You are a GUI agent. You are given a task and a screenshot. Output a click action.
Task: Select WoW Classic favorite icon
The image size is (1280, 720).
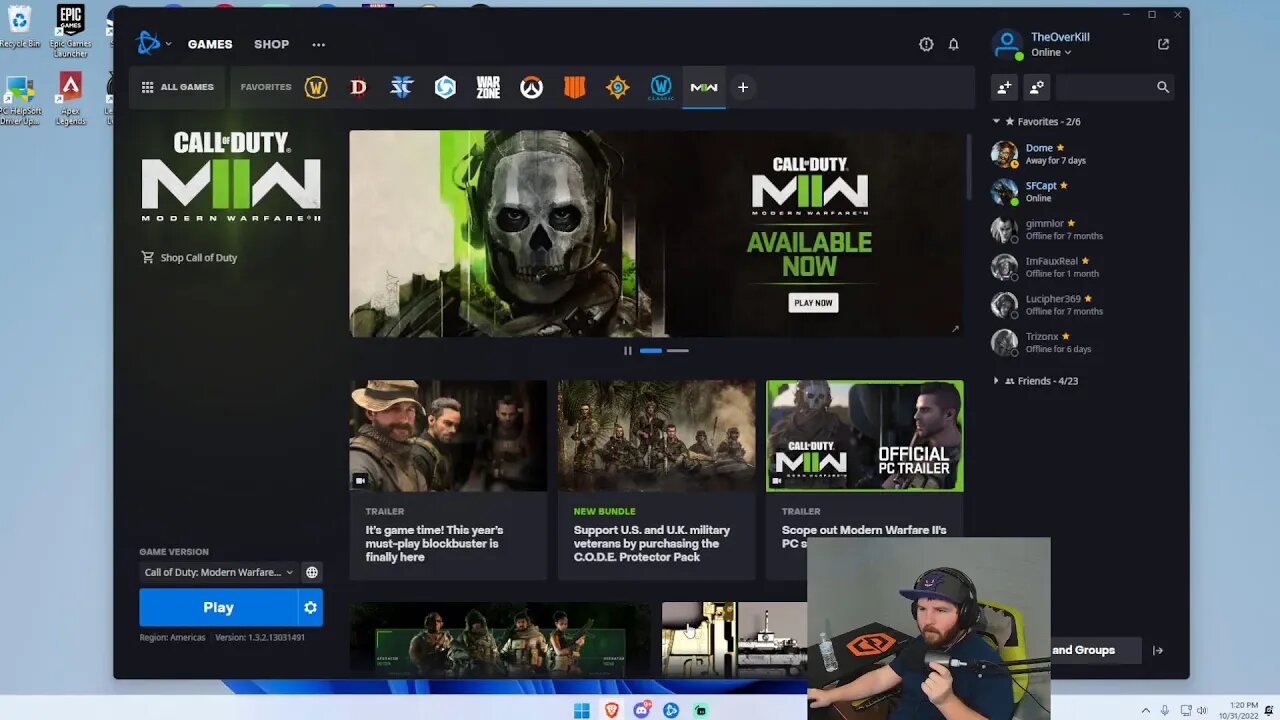tap(661, 87)
